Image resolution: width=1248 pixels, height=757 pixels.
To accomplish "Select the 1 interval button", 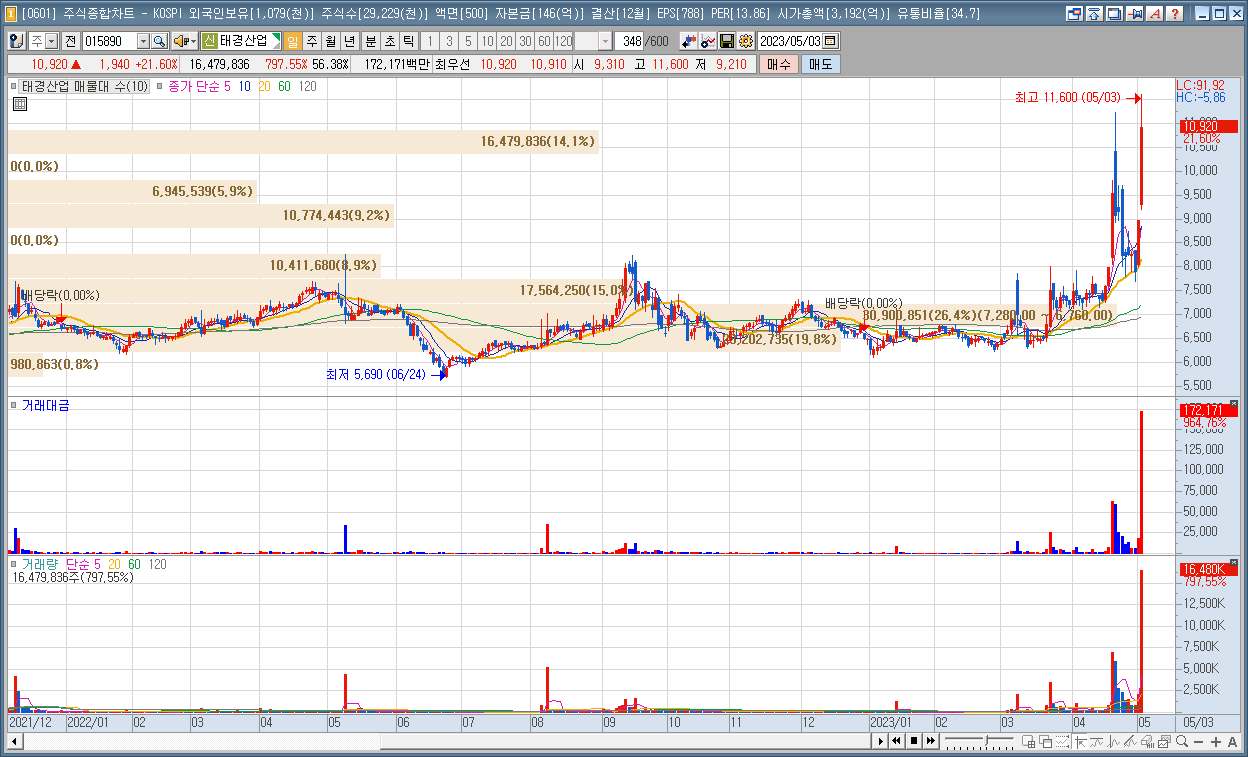I will click(x=429, y=41).
